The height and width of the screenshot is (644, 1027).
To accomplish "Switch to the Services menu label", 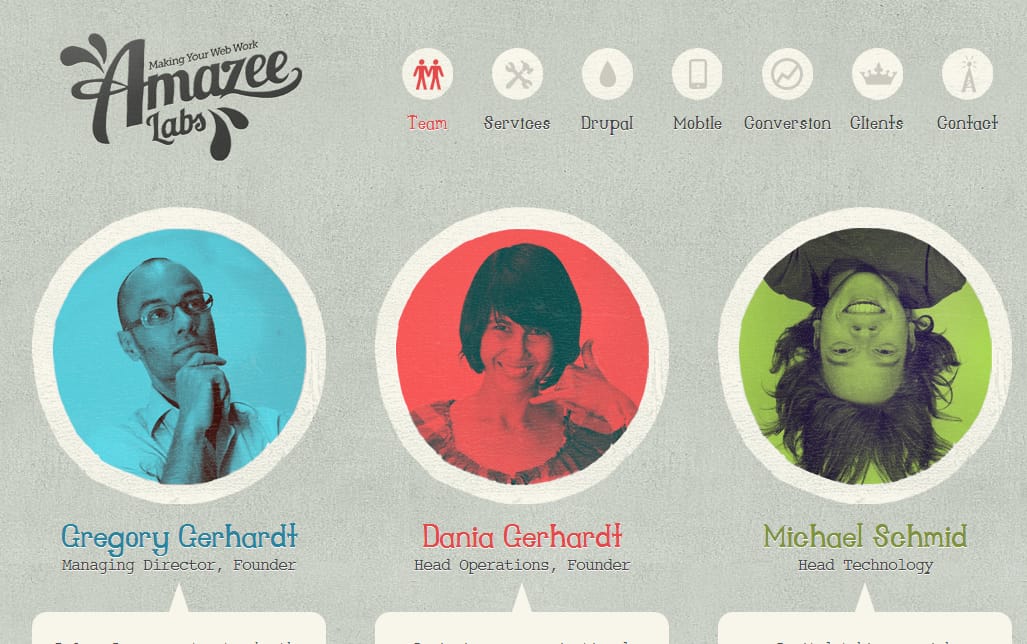I will [x=517, y=123].
